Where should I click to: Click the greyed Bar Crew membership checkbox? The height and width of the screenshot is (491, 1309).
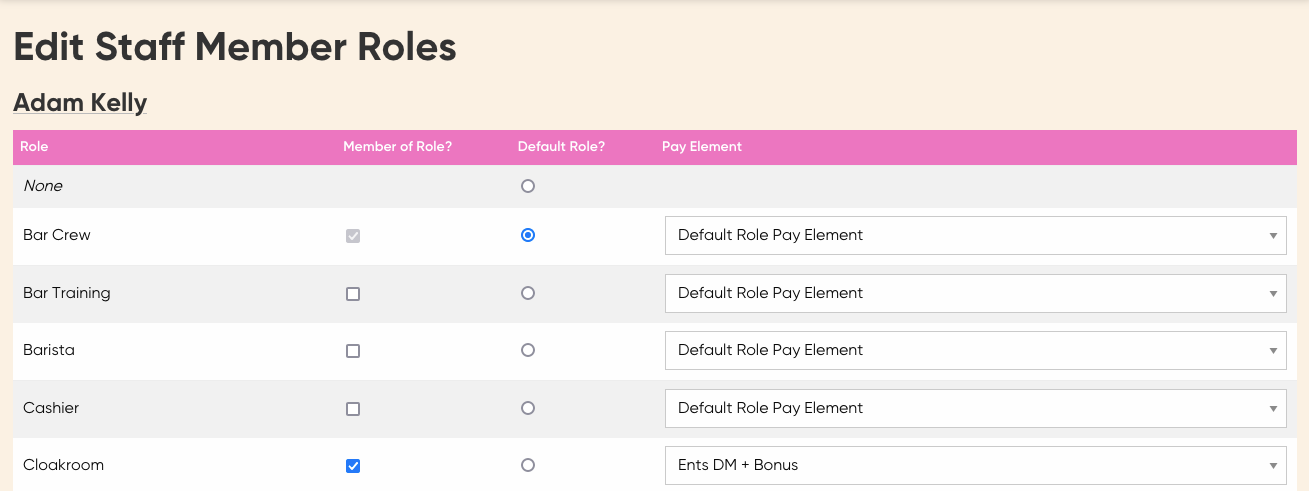point(352,236)
